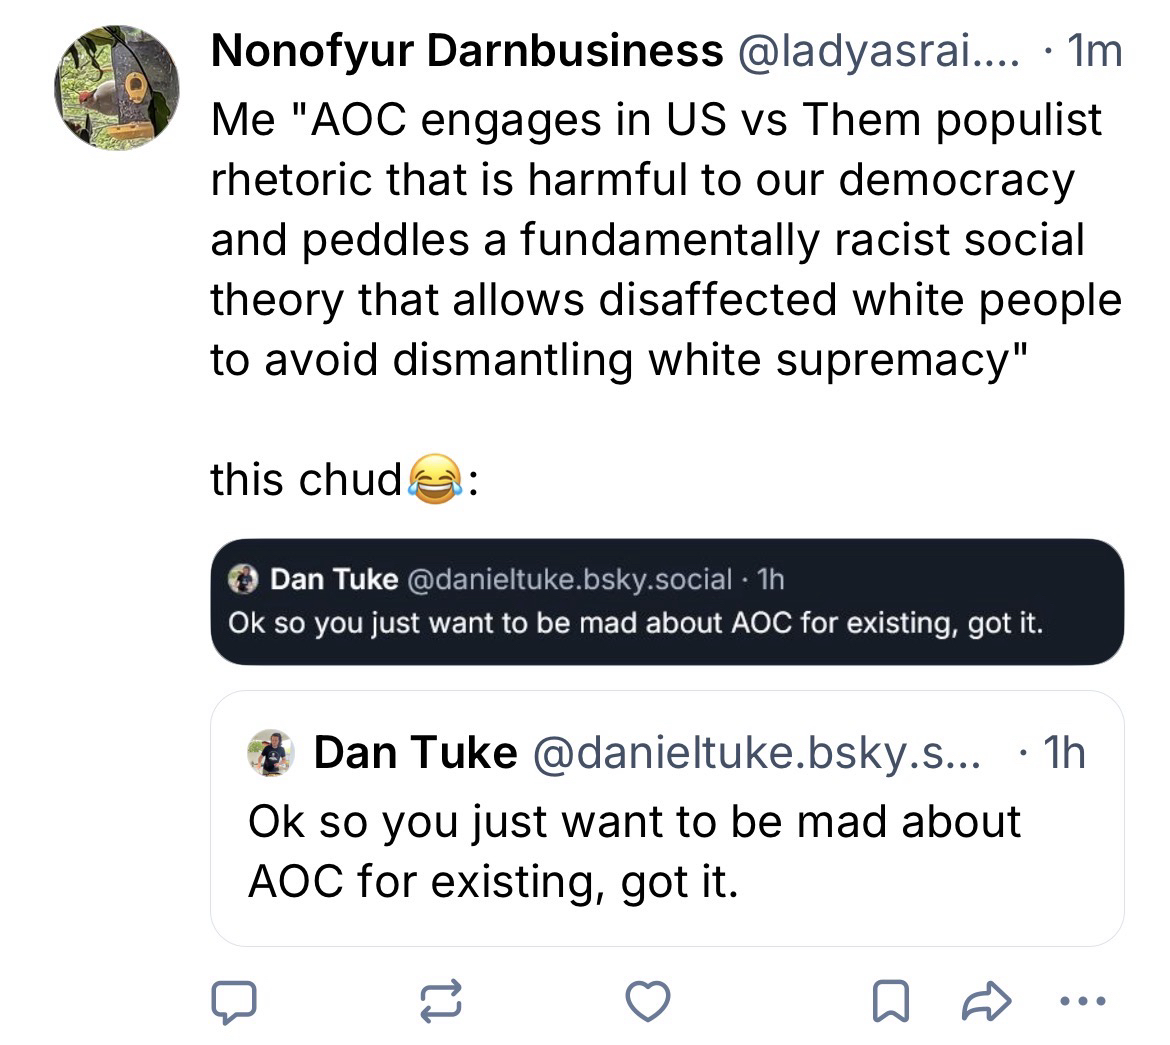Open the dark embedded screenshot image
1170x1045 pixels.
667,602
